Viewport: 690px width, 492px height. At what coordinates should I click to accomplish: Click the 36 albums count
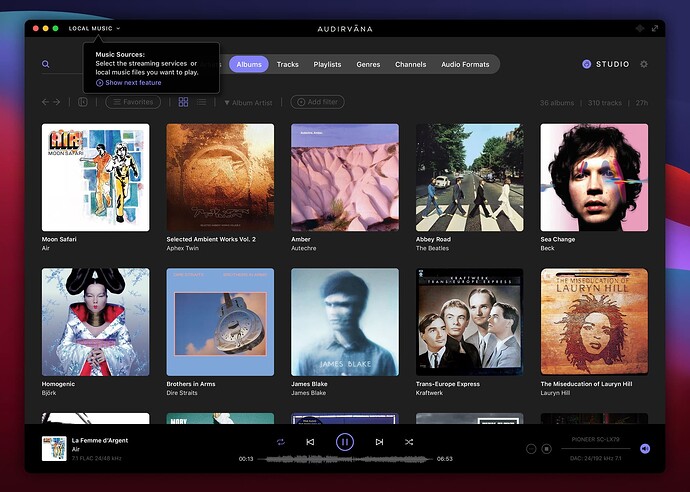tap(557, 103)
